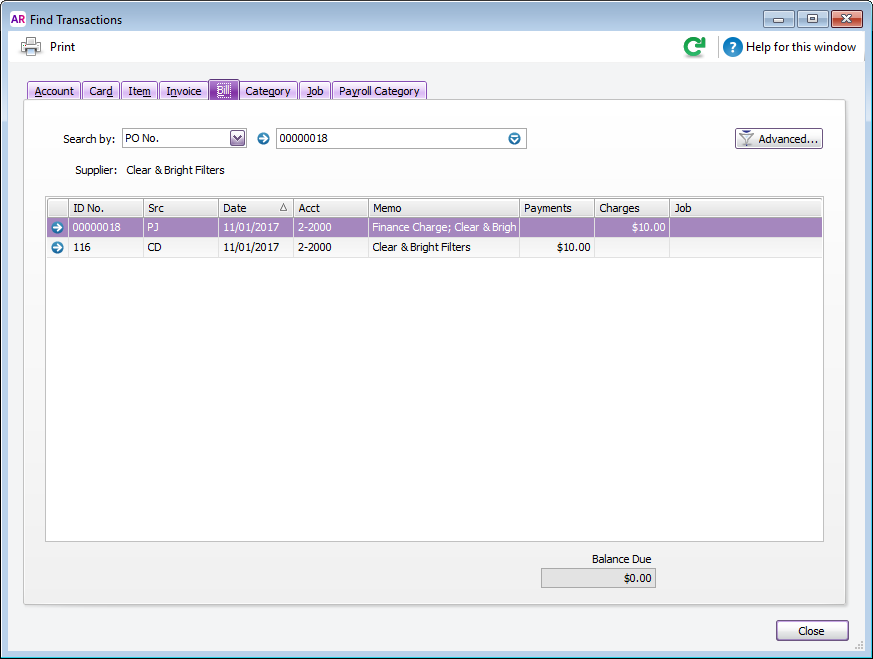Viewport: 873px width, 659px height.
Task: Click the Job column header
Action: click(x=746, y=208)
